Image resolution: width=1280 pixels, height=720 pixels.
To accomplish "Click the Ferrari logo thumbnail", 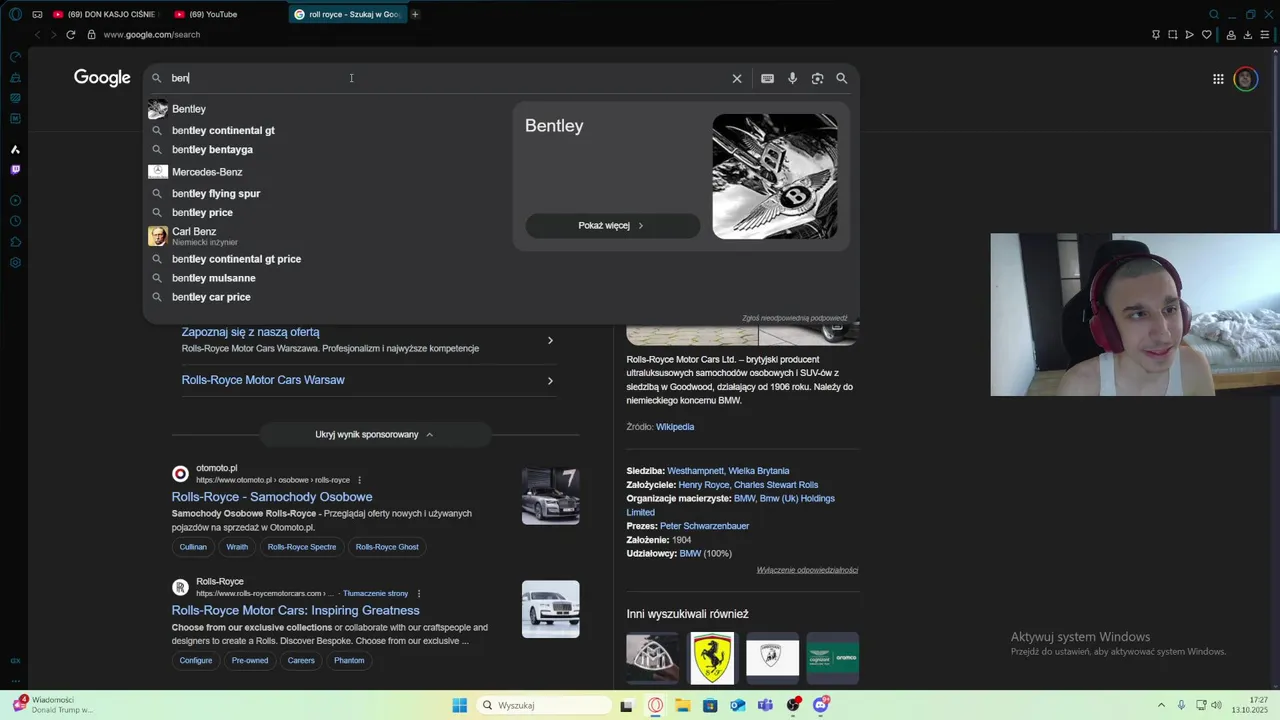I will (712, 658).
